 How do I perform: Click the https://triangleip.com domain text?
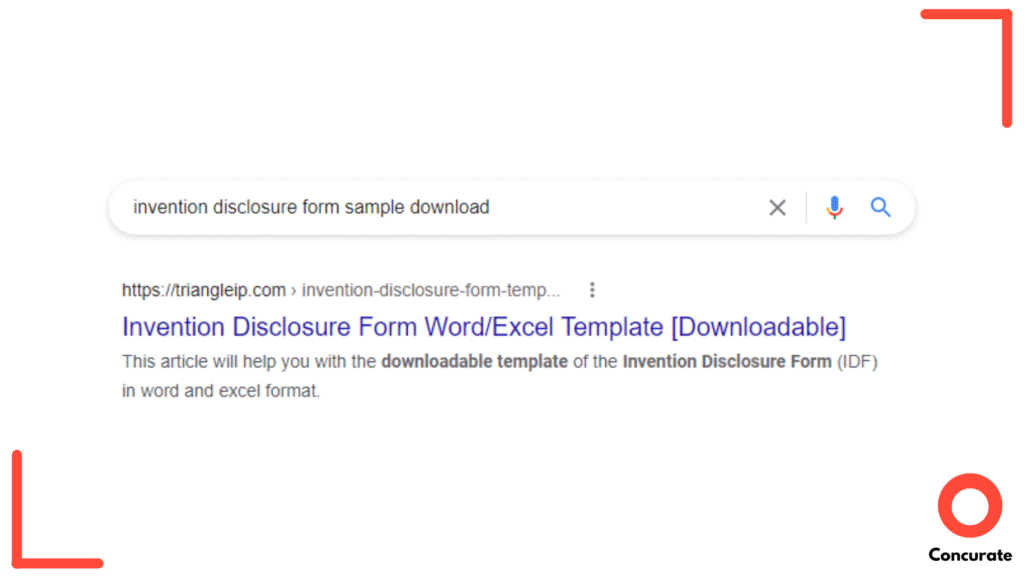coord(204,290)
